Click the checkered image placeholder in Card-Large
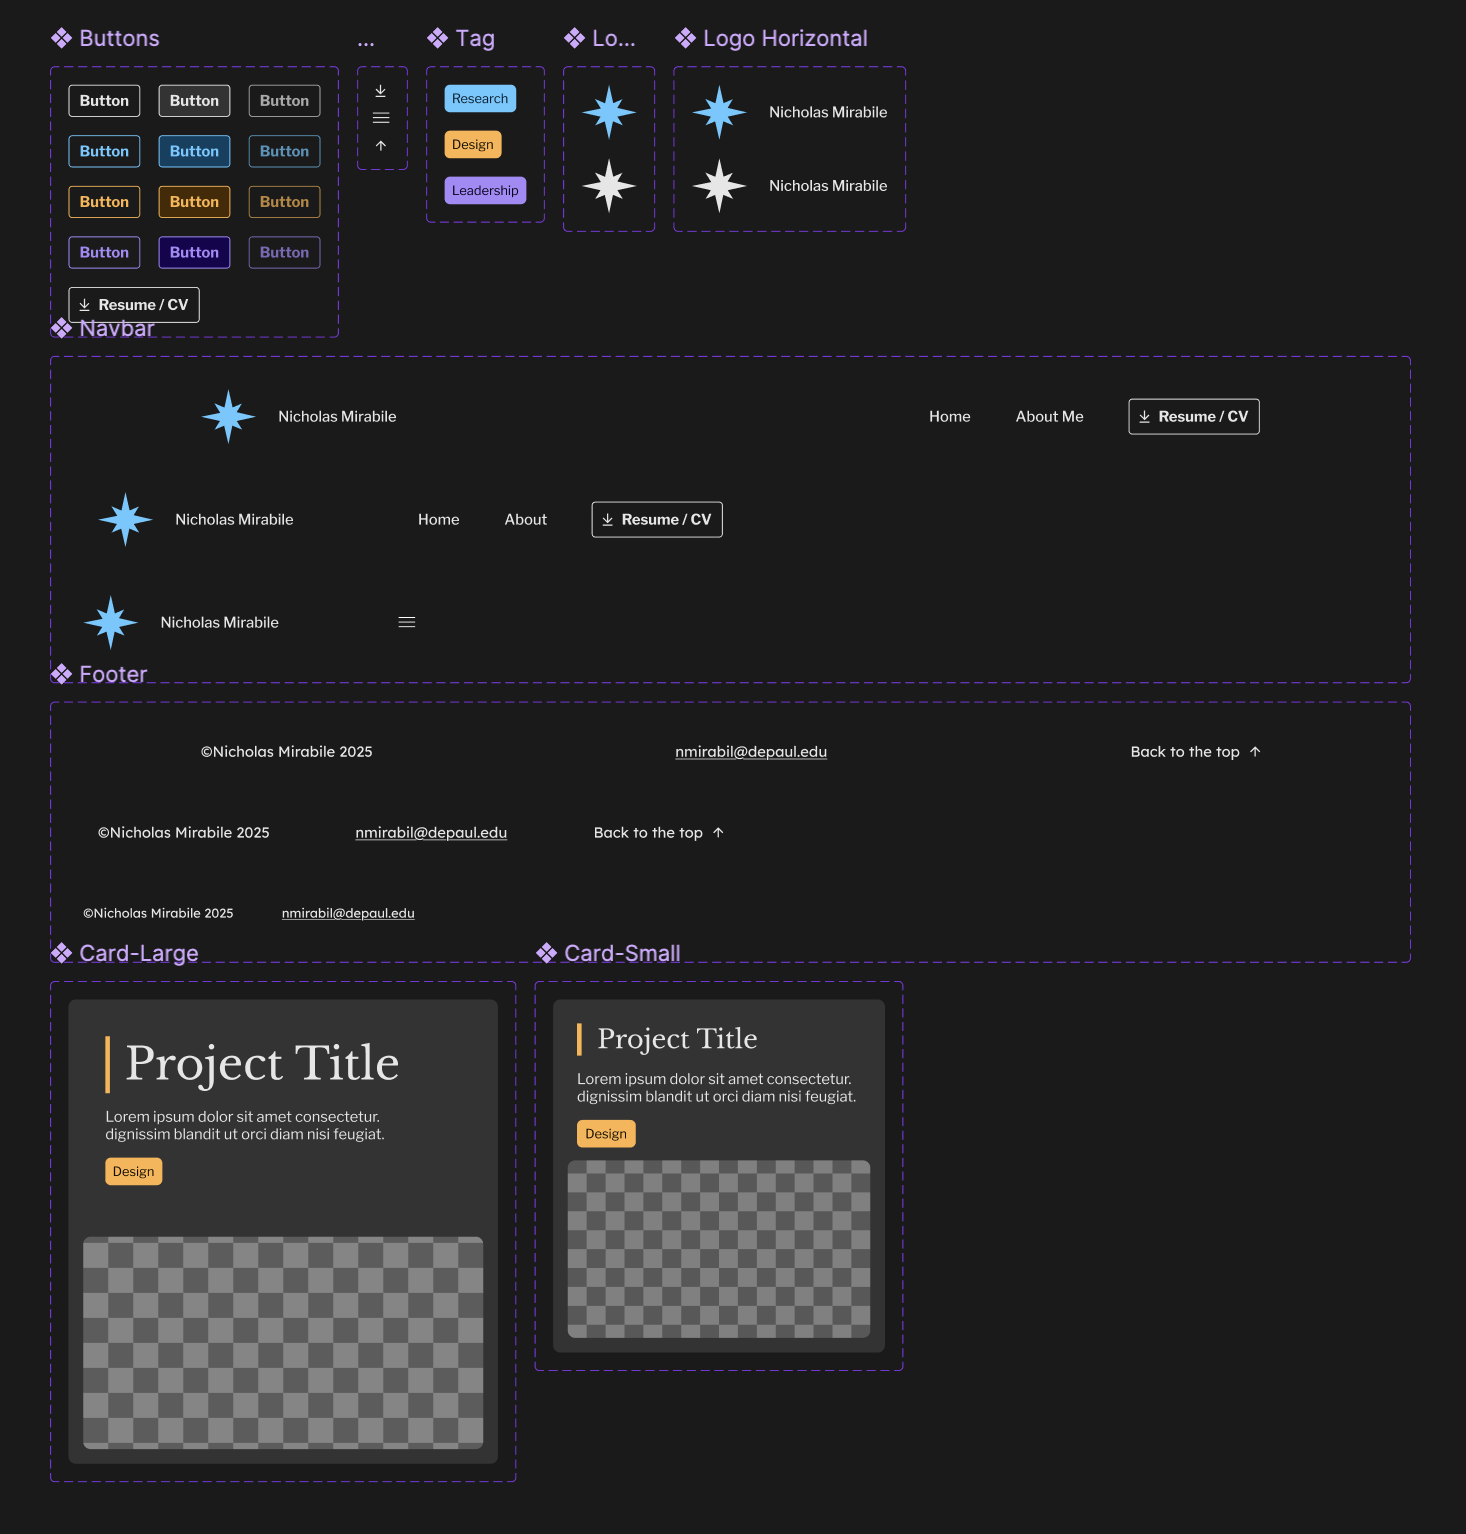This screenshot has width=1466, height=1534. [x=282, y=1345]
